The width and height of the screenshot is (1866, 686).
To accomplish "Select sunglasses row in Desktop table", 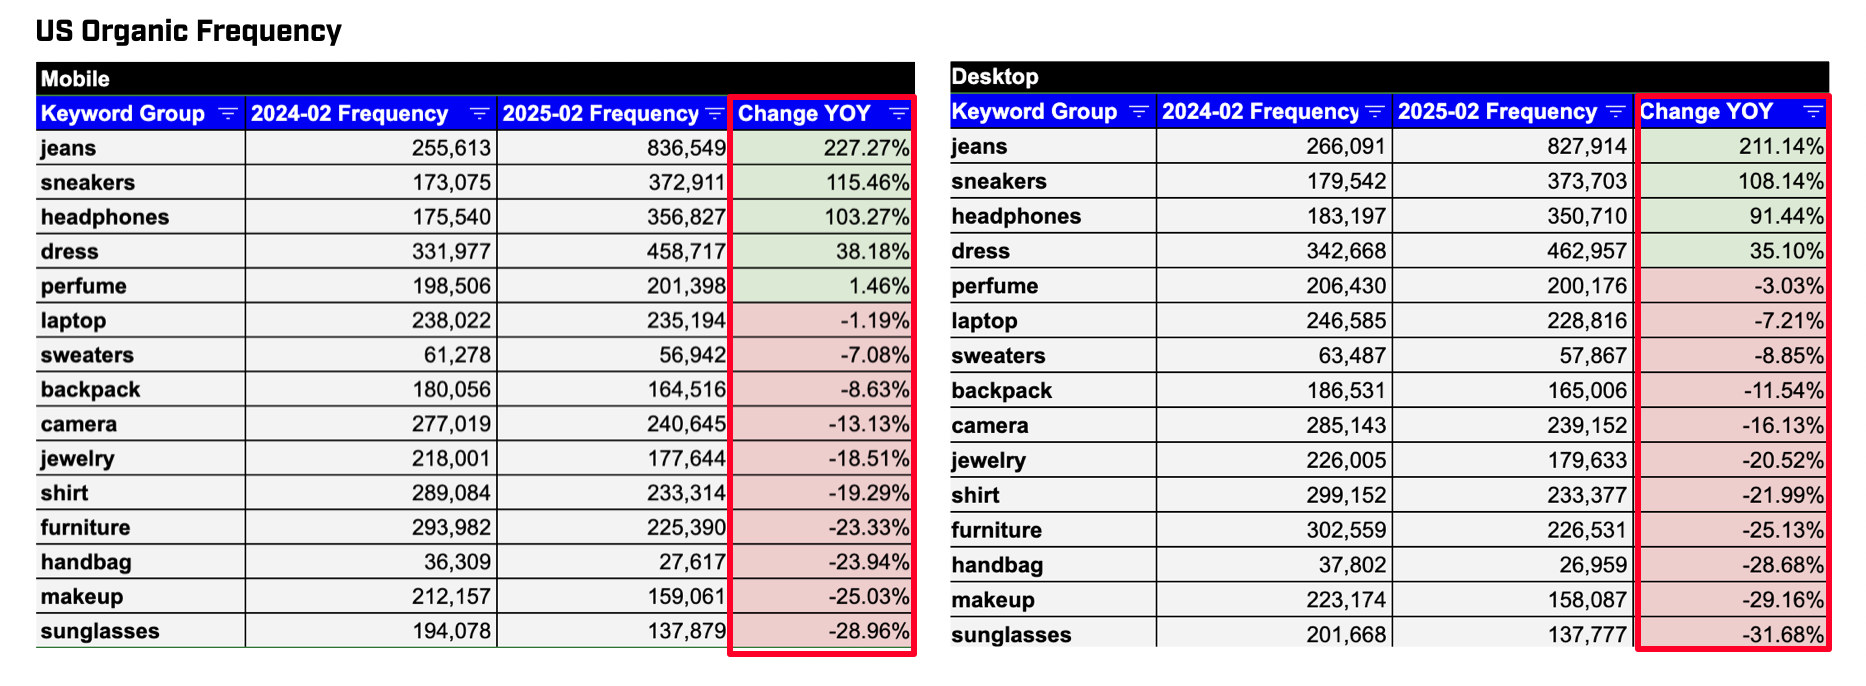I will click(1389, 635).
